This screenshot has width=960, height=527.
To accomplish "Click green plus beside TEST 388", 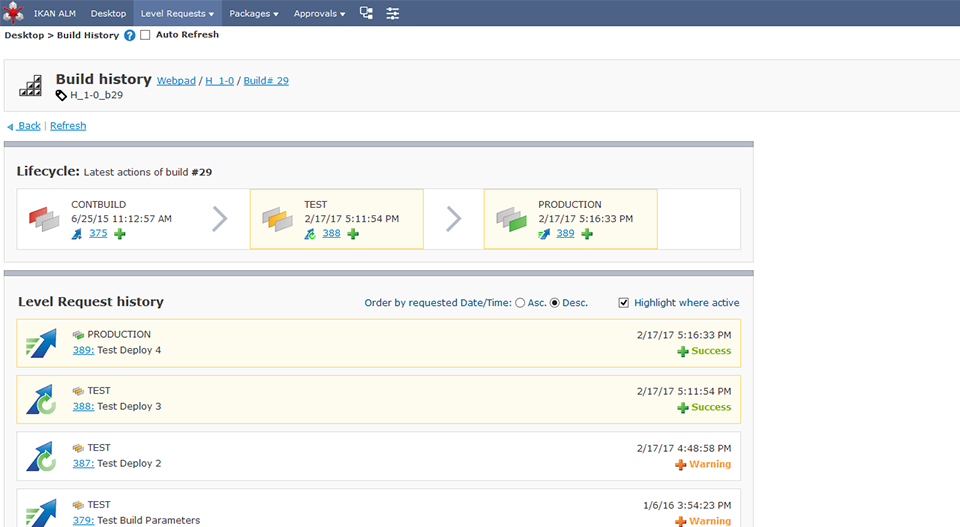I will click(353, 234).
